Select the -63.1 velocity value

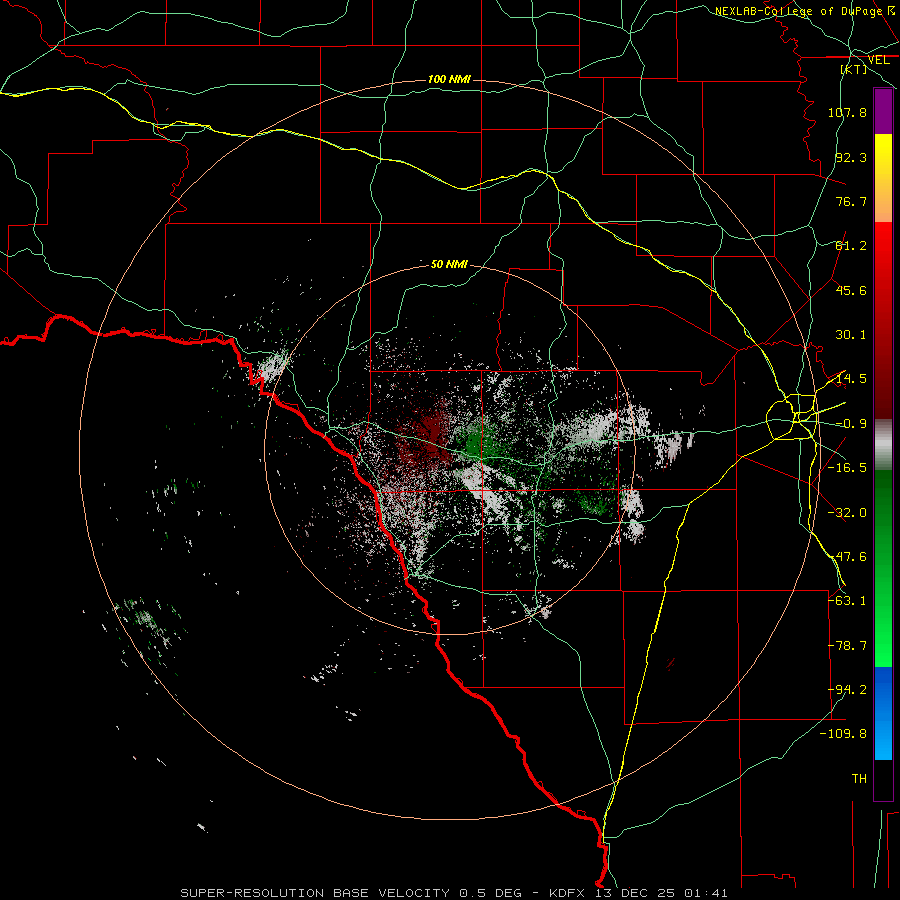847,601
